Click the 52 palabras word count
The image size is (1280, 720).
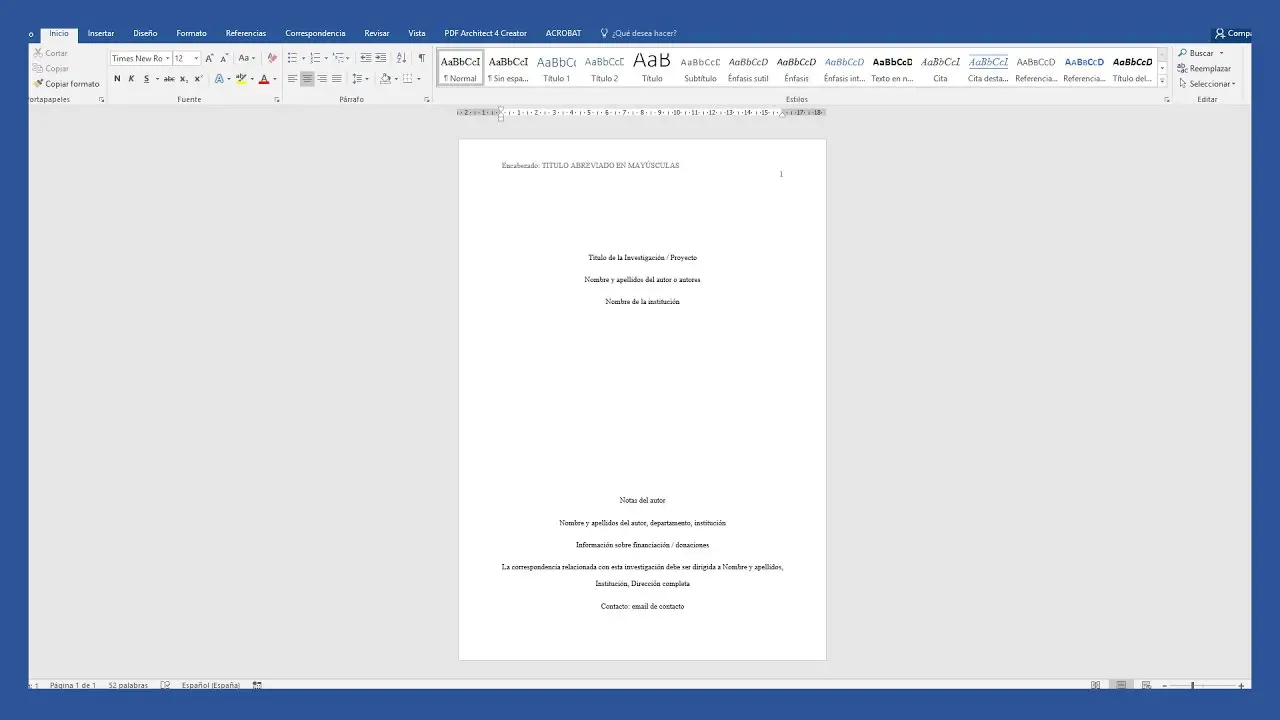click(128, 685)
